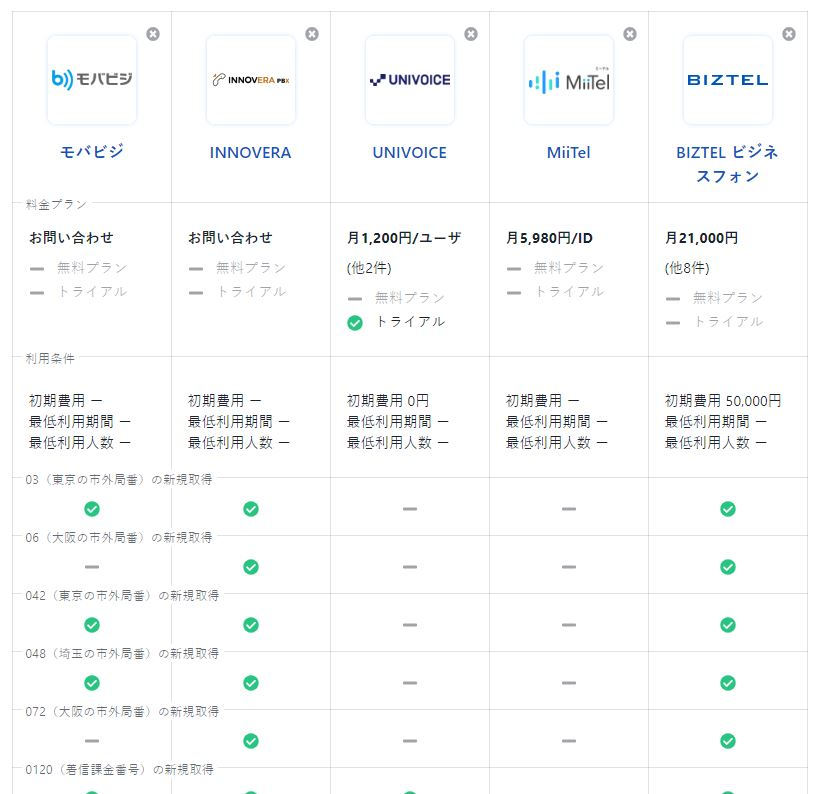
Task: Open the BIZTEL ビジネスフォン link
Action: coord(728,164)
